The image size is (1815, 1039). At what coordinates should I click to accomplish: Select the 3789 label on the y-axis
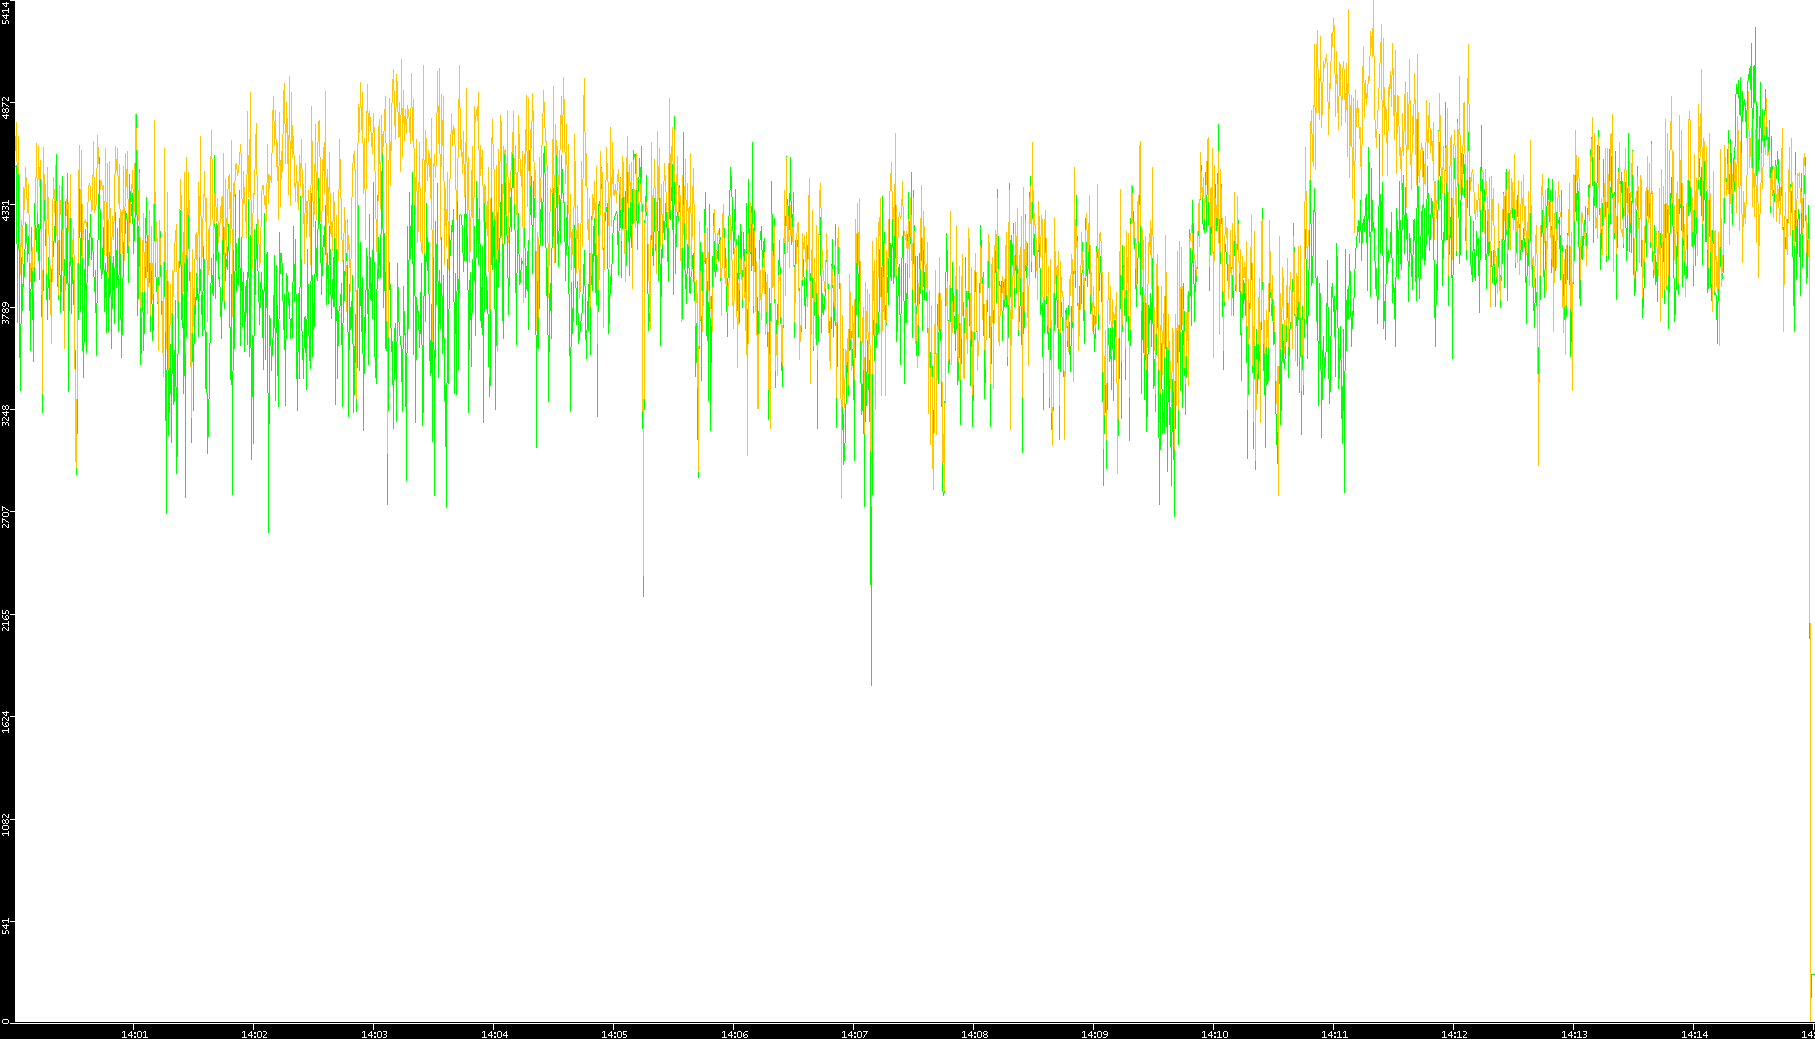(6, 313)
